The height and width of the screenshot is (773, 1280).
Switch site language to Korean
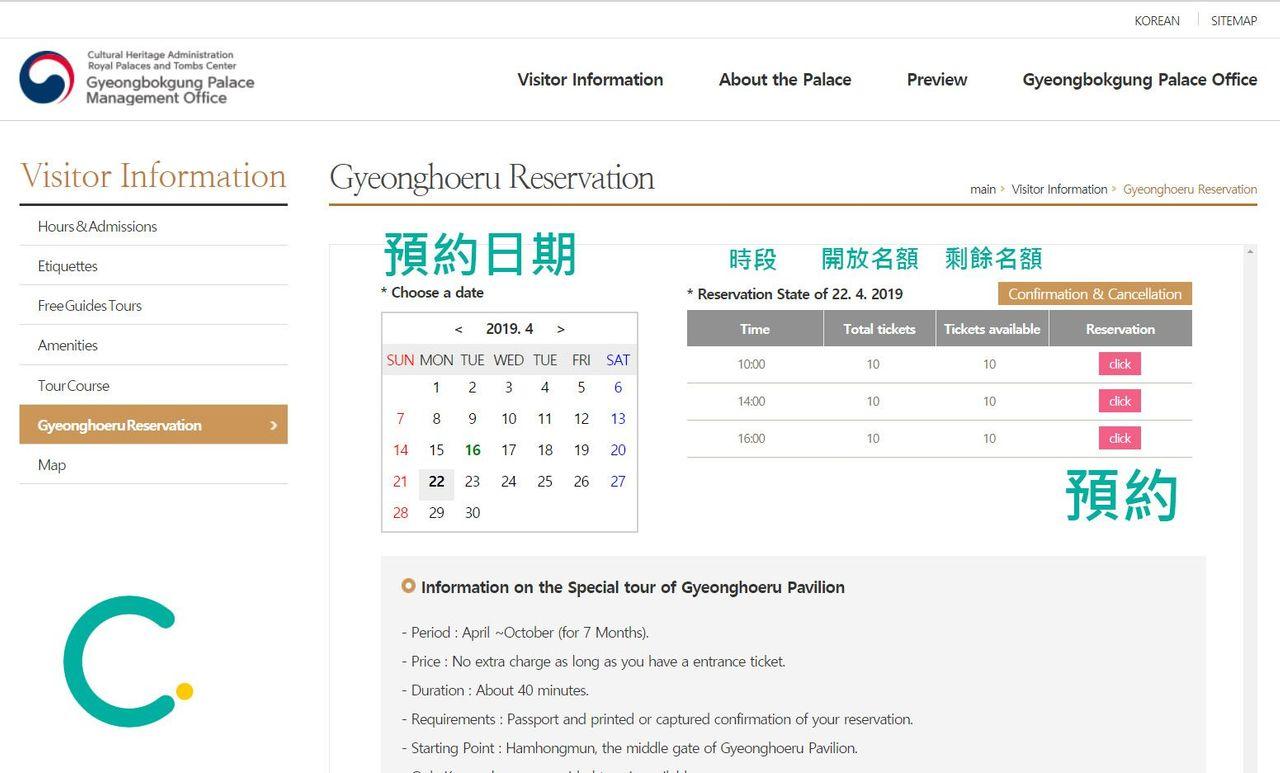coord(1157,21)
